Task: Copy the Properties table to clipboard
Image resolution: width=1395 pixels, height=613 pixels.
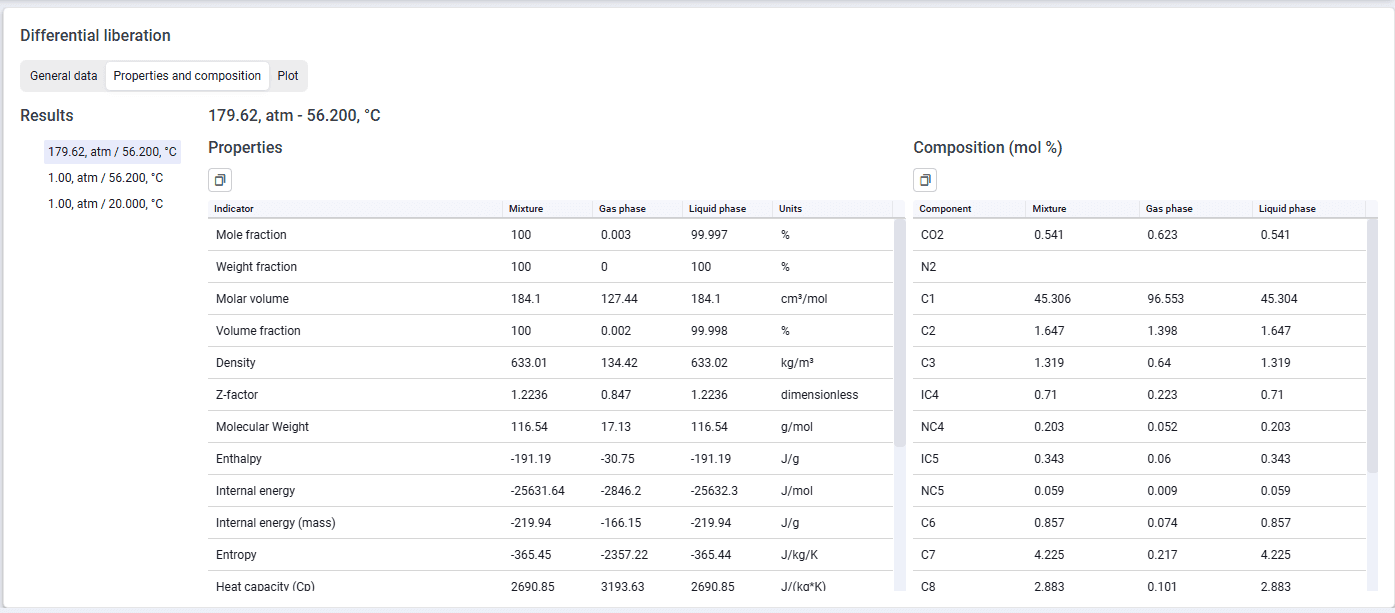Action: pyautogui.click(x=220, y=180)
